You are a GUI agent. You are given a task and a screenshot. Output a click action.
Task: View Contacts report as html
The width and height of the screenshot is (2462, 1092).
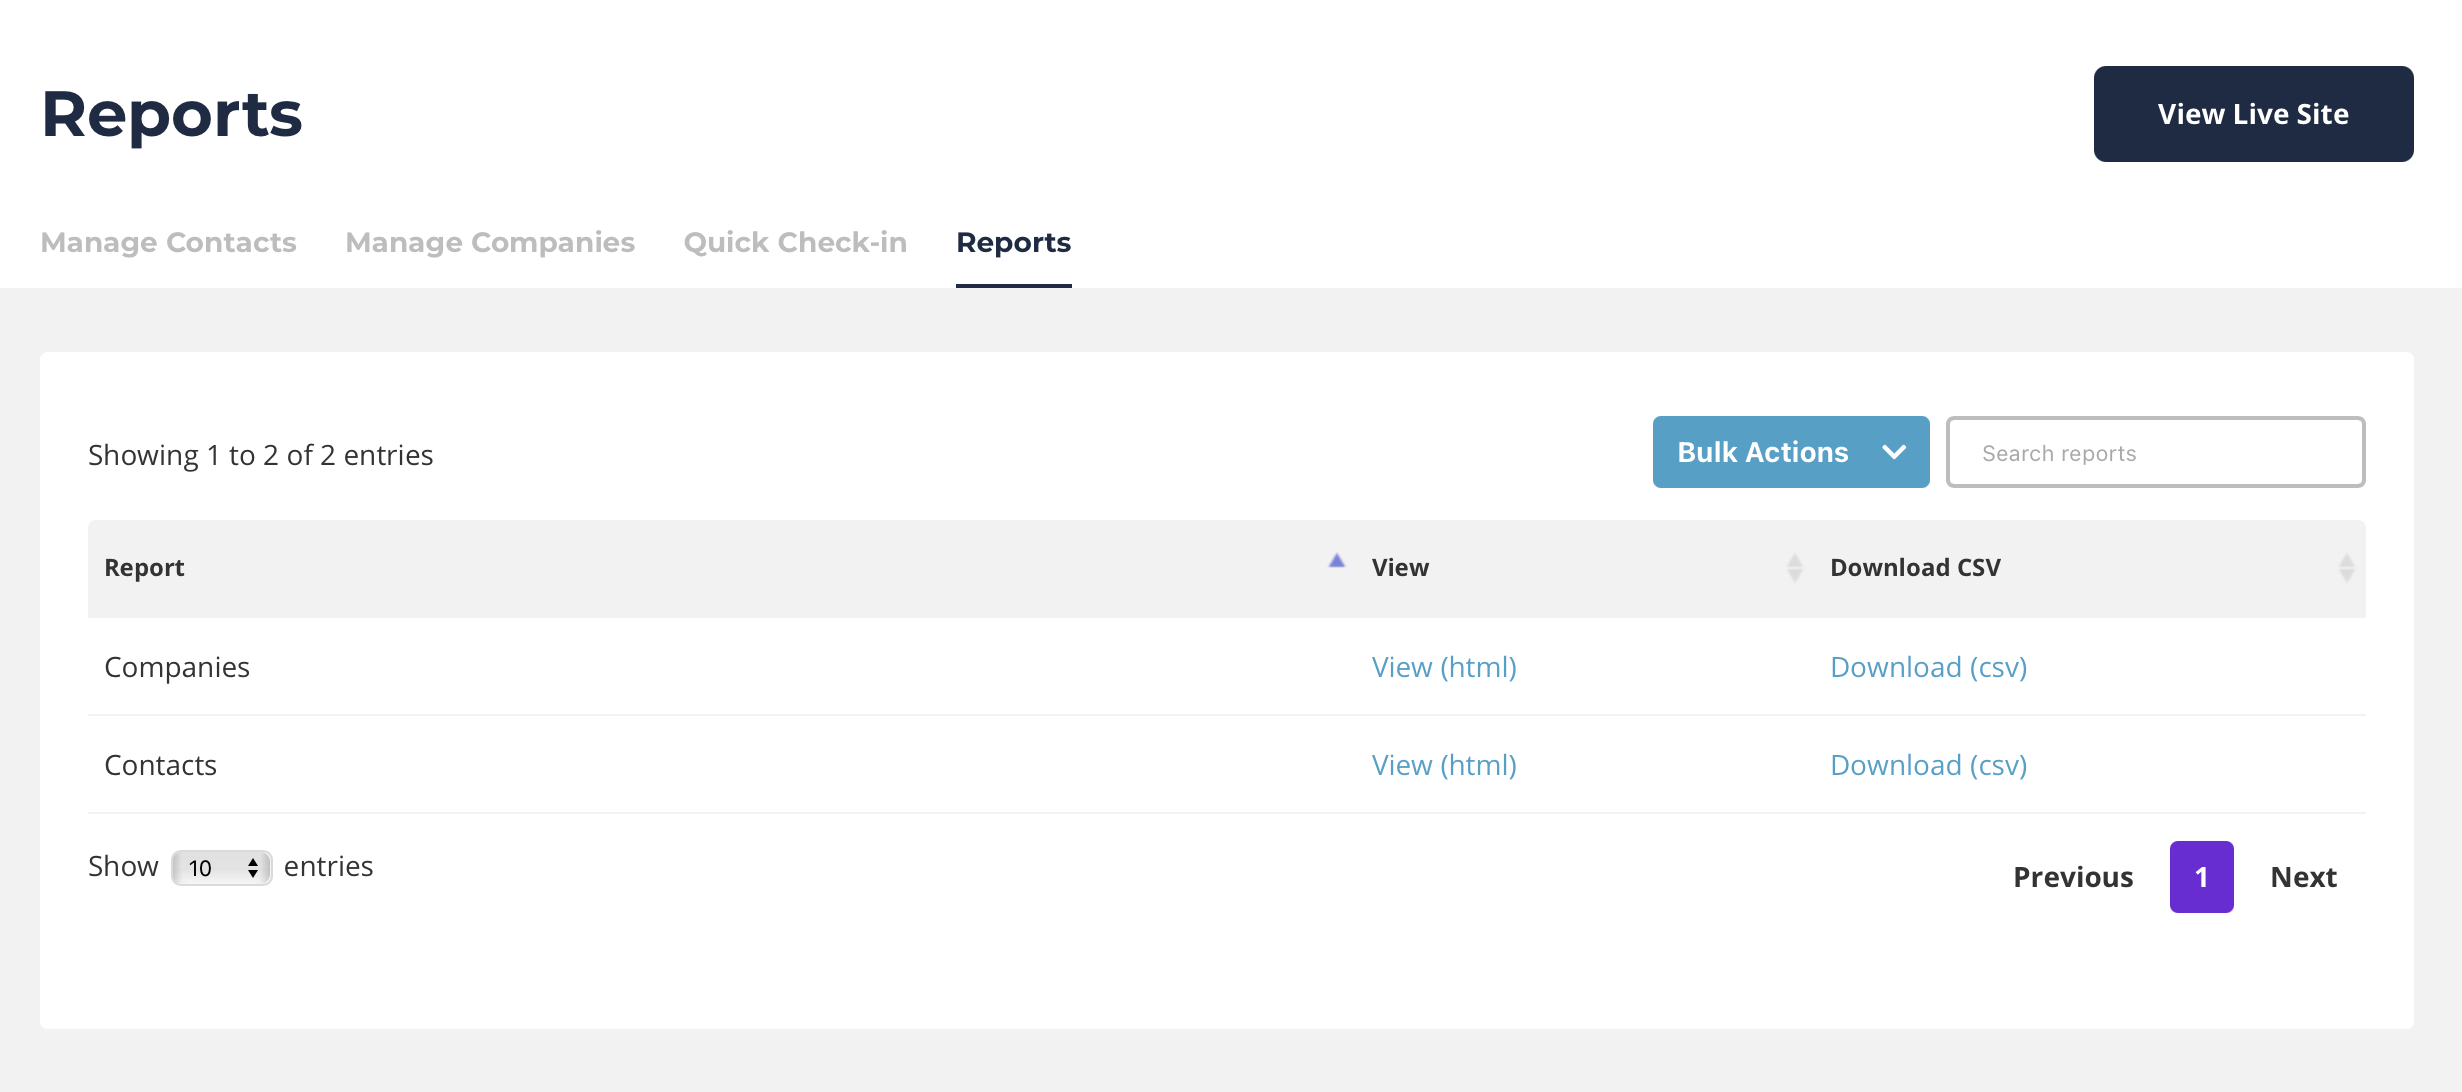(x=1443, y=765)
